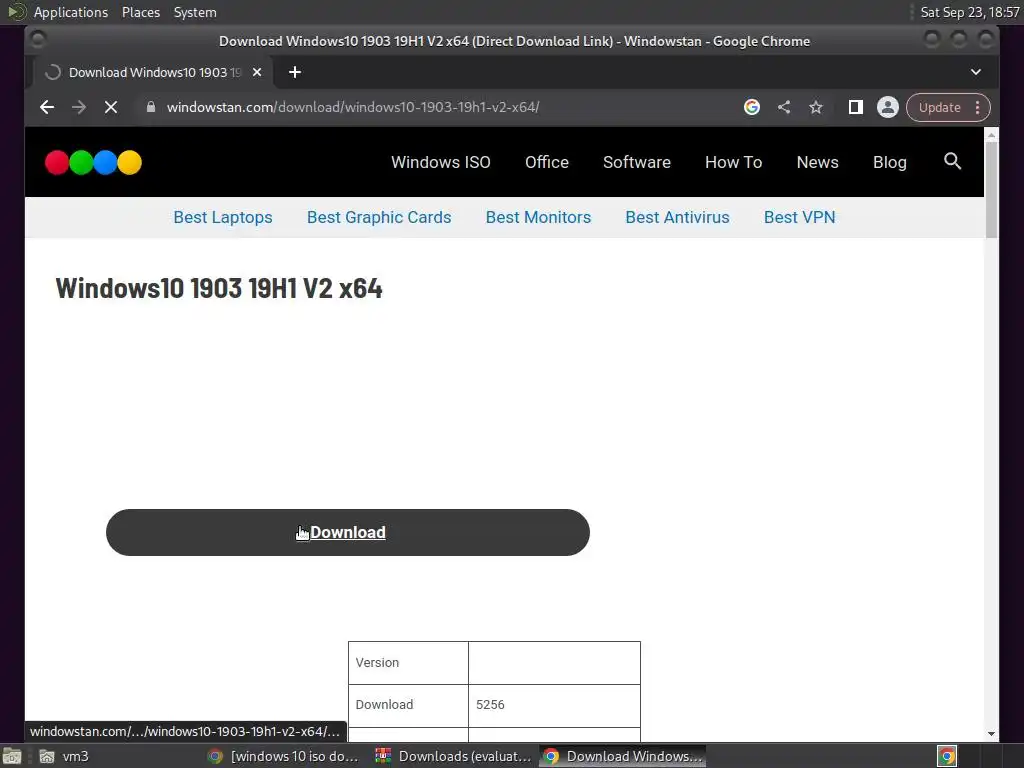The width and height of the screenshot is (1024, 768).
Task: Open Google icon in address bar
Action: (752, 107)
